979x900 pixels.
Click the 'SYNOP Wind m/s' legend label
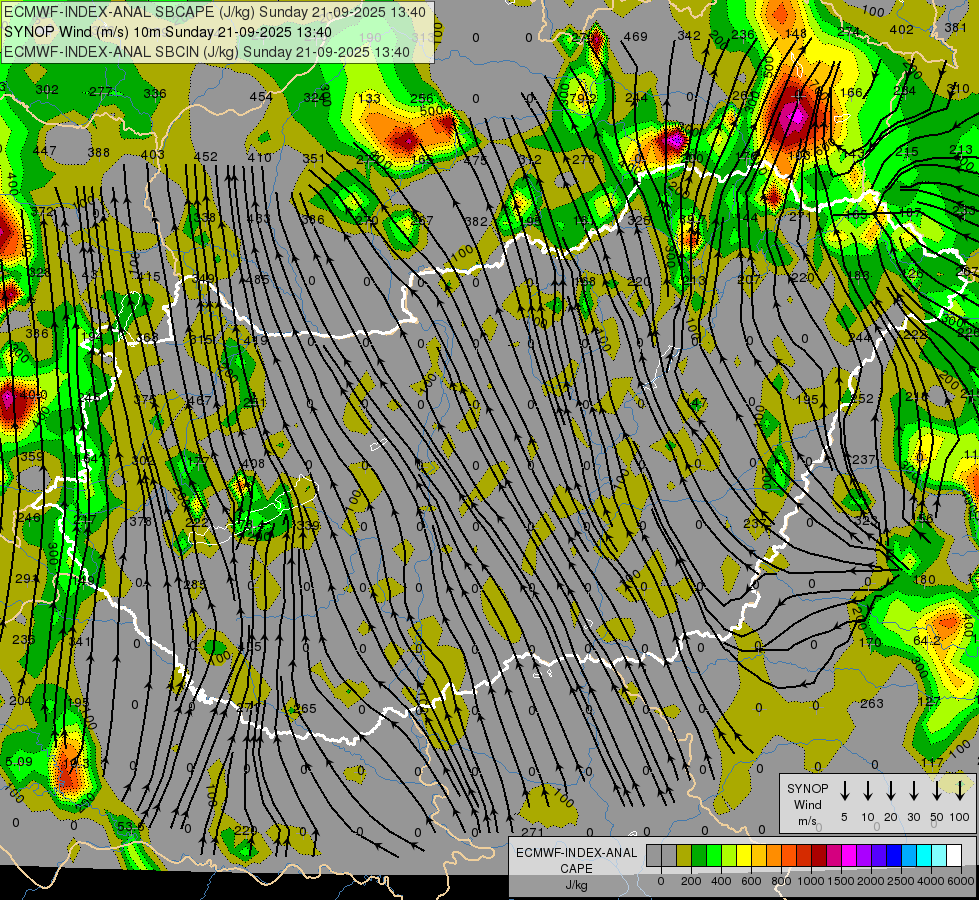pos(807,805)
